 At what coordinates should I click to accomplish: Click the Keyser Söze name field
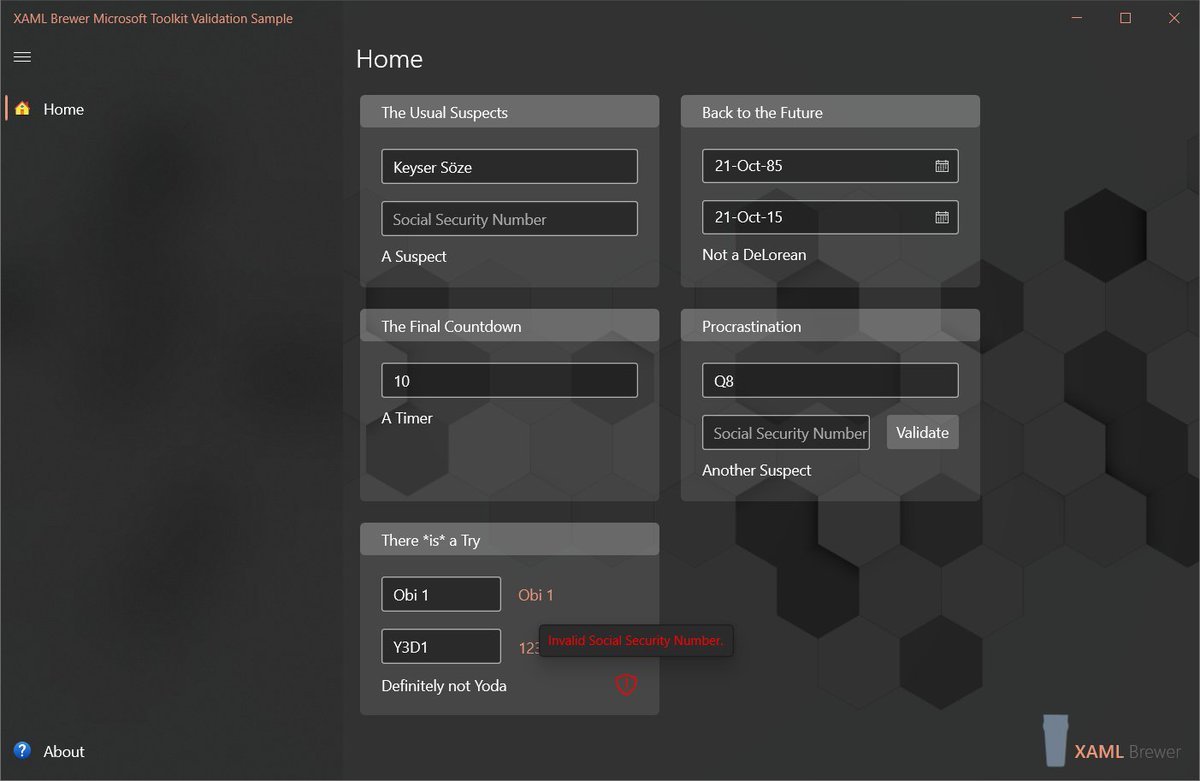click(509, 166)
